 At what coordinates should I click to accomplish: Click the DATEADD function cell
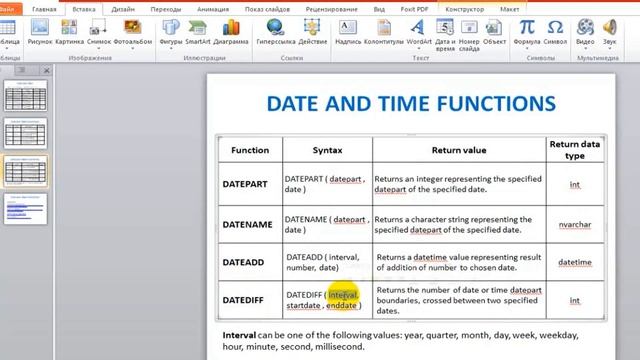coord(250,262)
